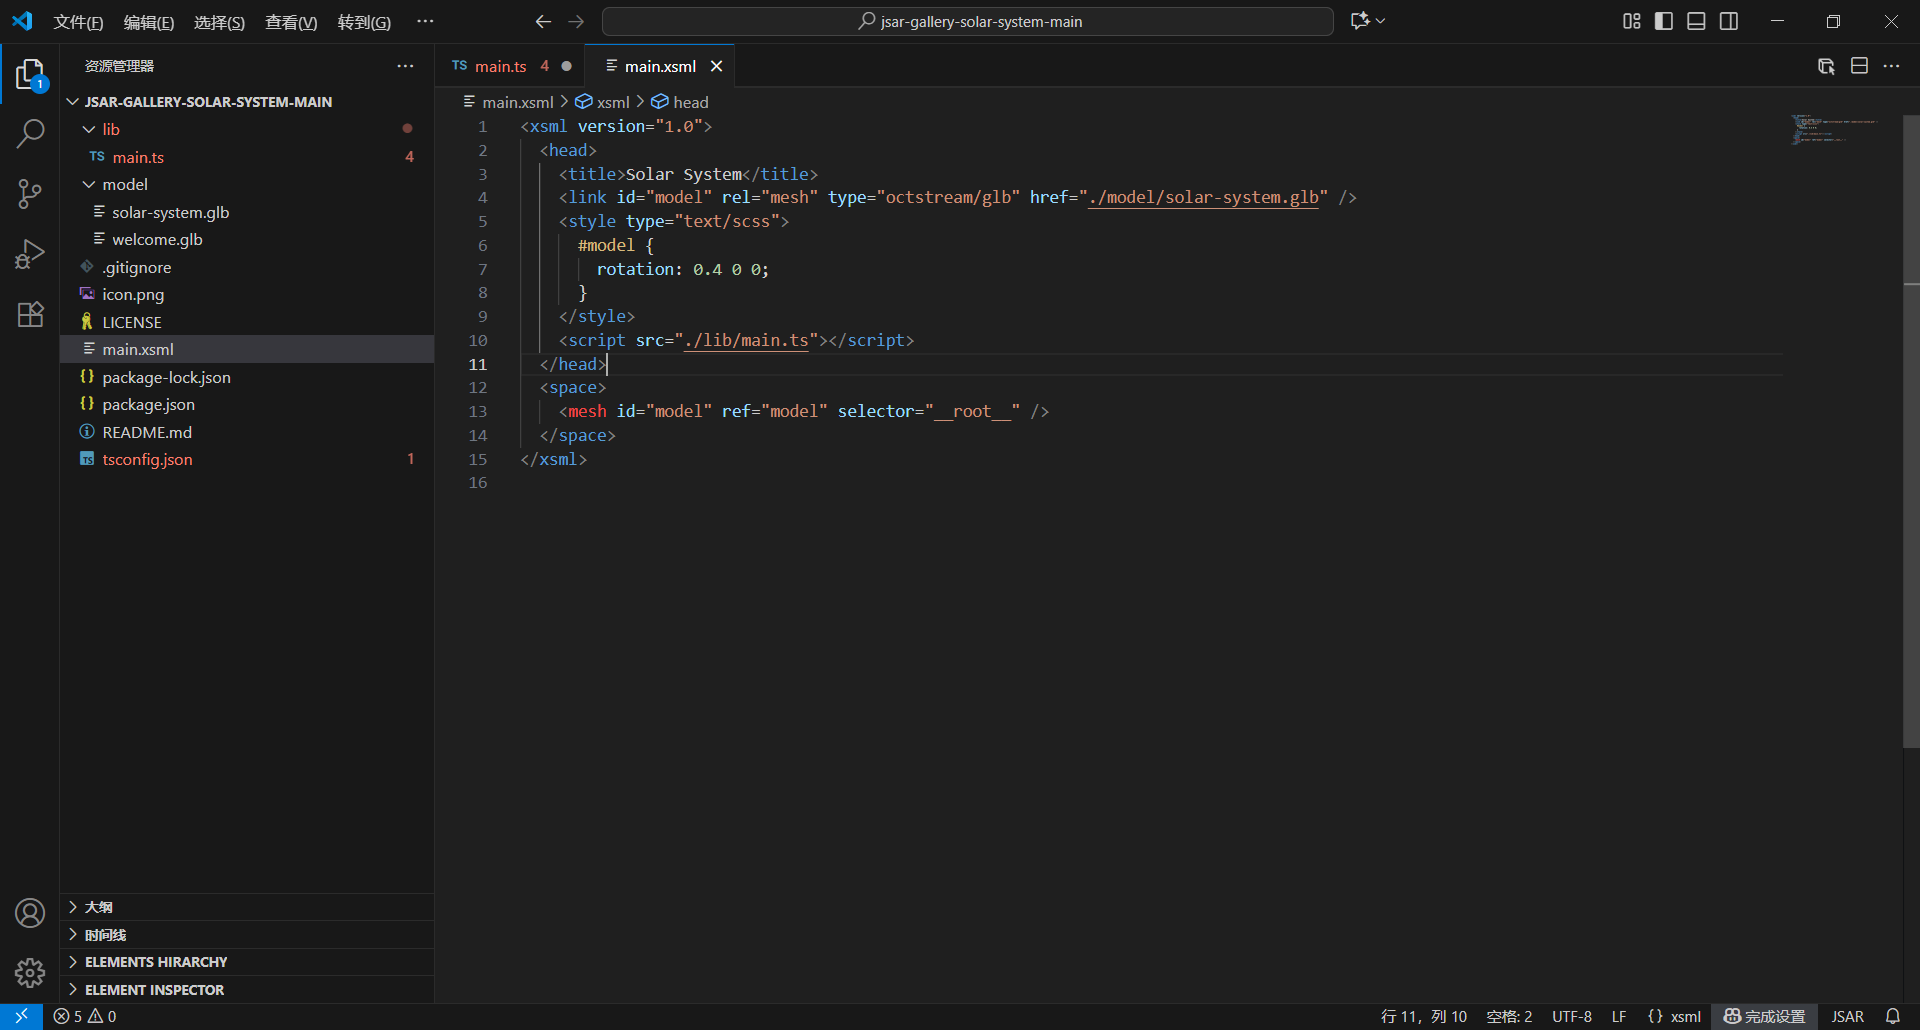Open the Extensions view icon
The image size is (1920, 1030).
pos(30,314)
